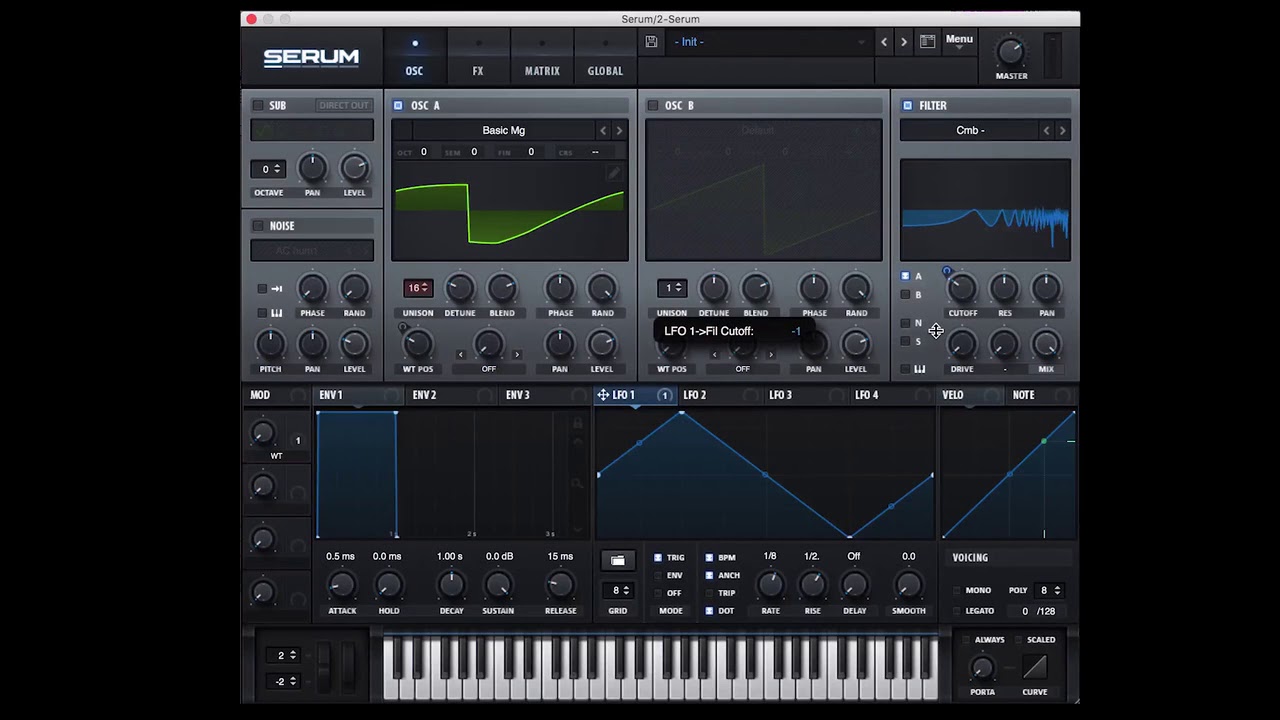Click the OSC A WT POS knob
This screenshot has width=1280, height=720.
418,345
